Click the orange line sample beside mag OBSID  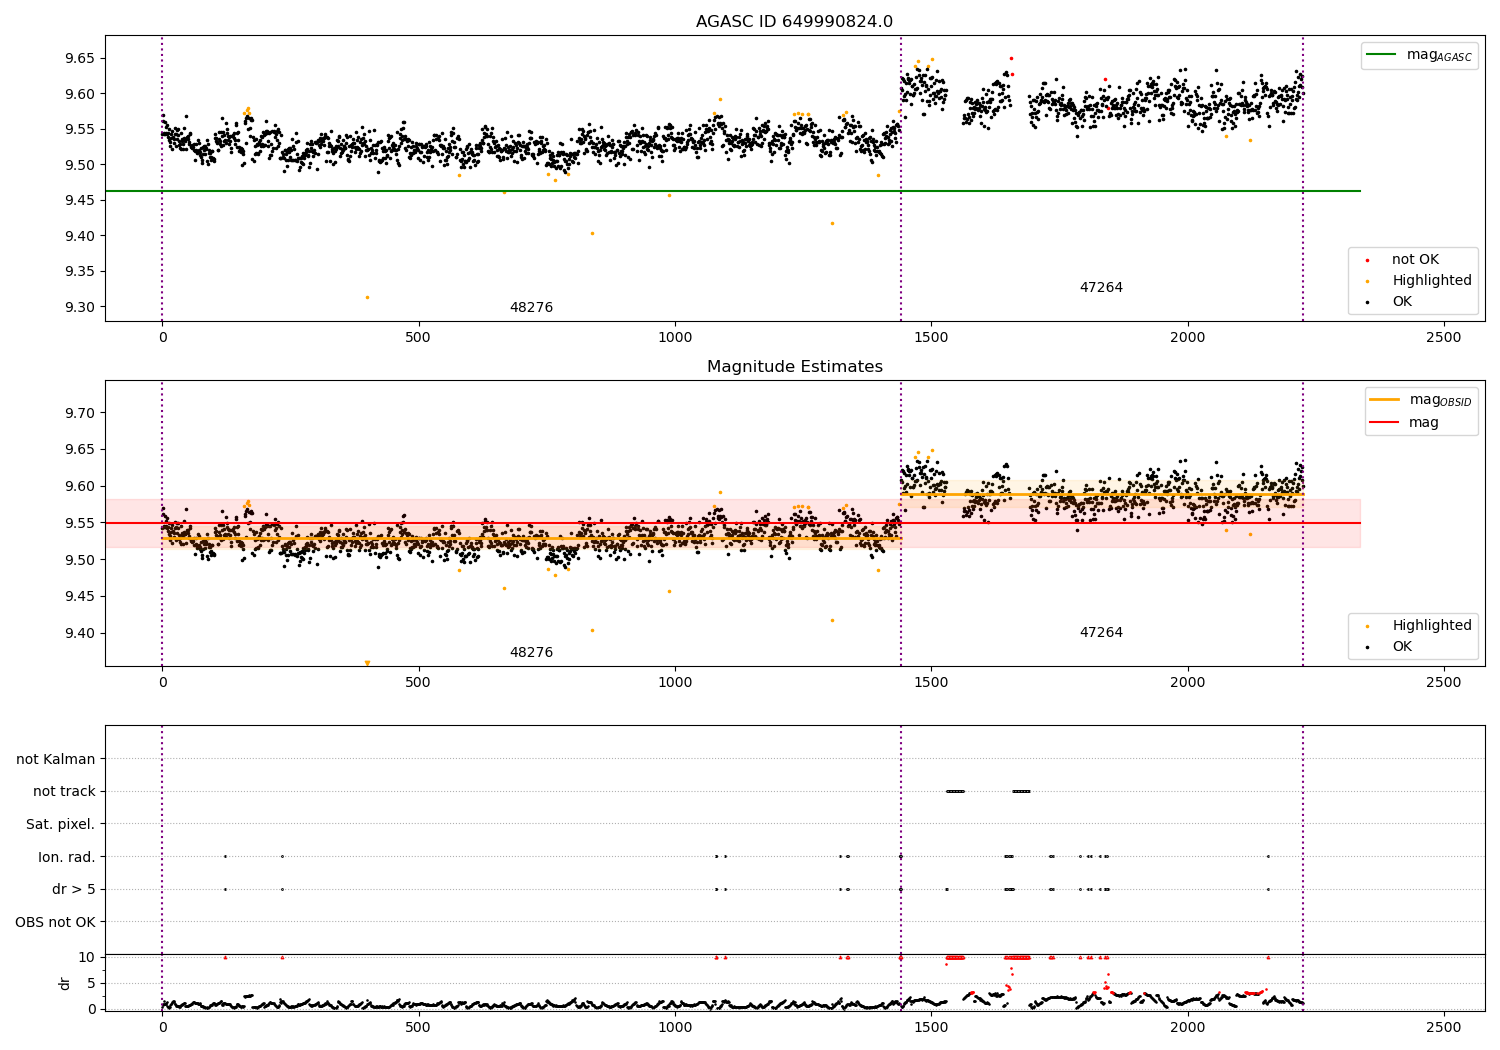(x=1384, y=400)
